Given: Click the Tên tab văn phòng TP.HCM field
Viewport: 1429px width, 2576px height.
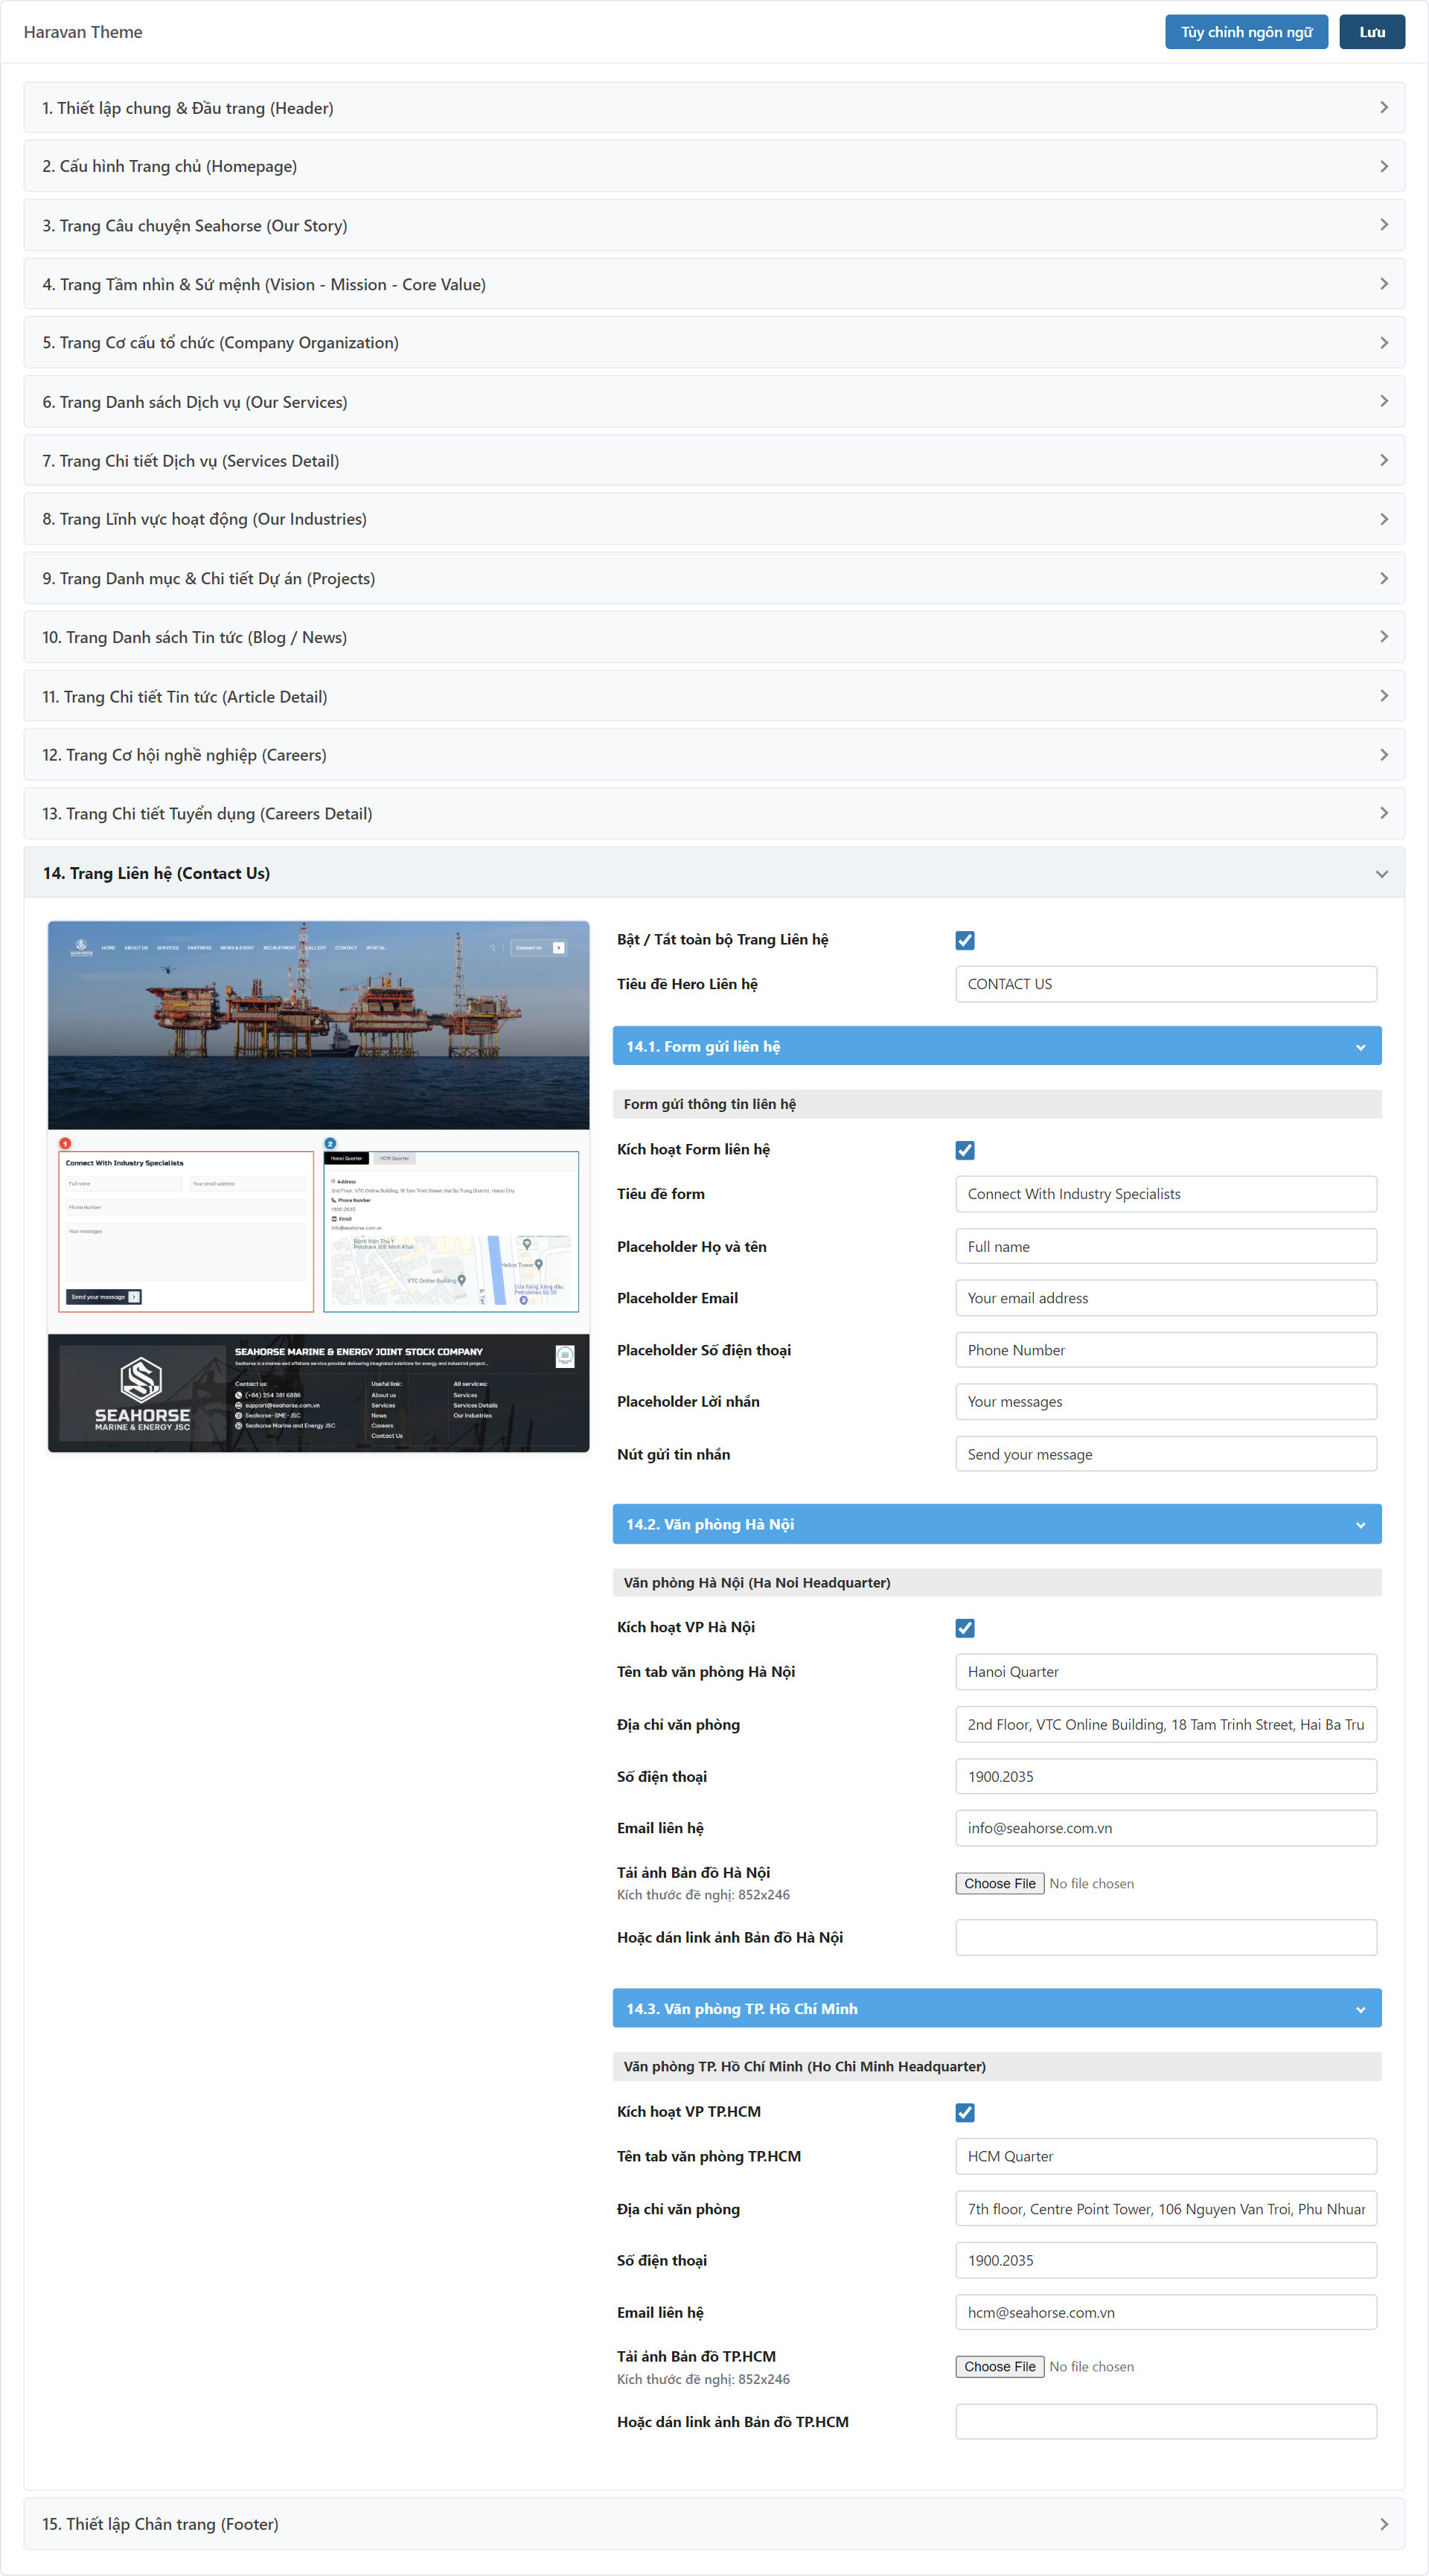Looking at the screenshot, I should pyautogui.click(x=1166, y=2156).
